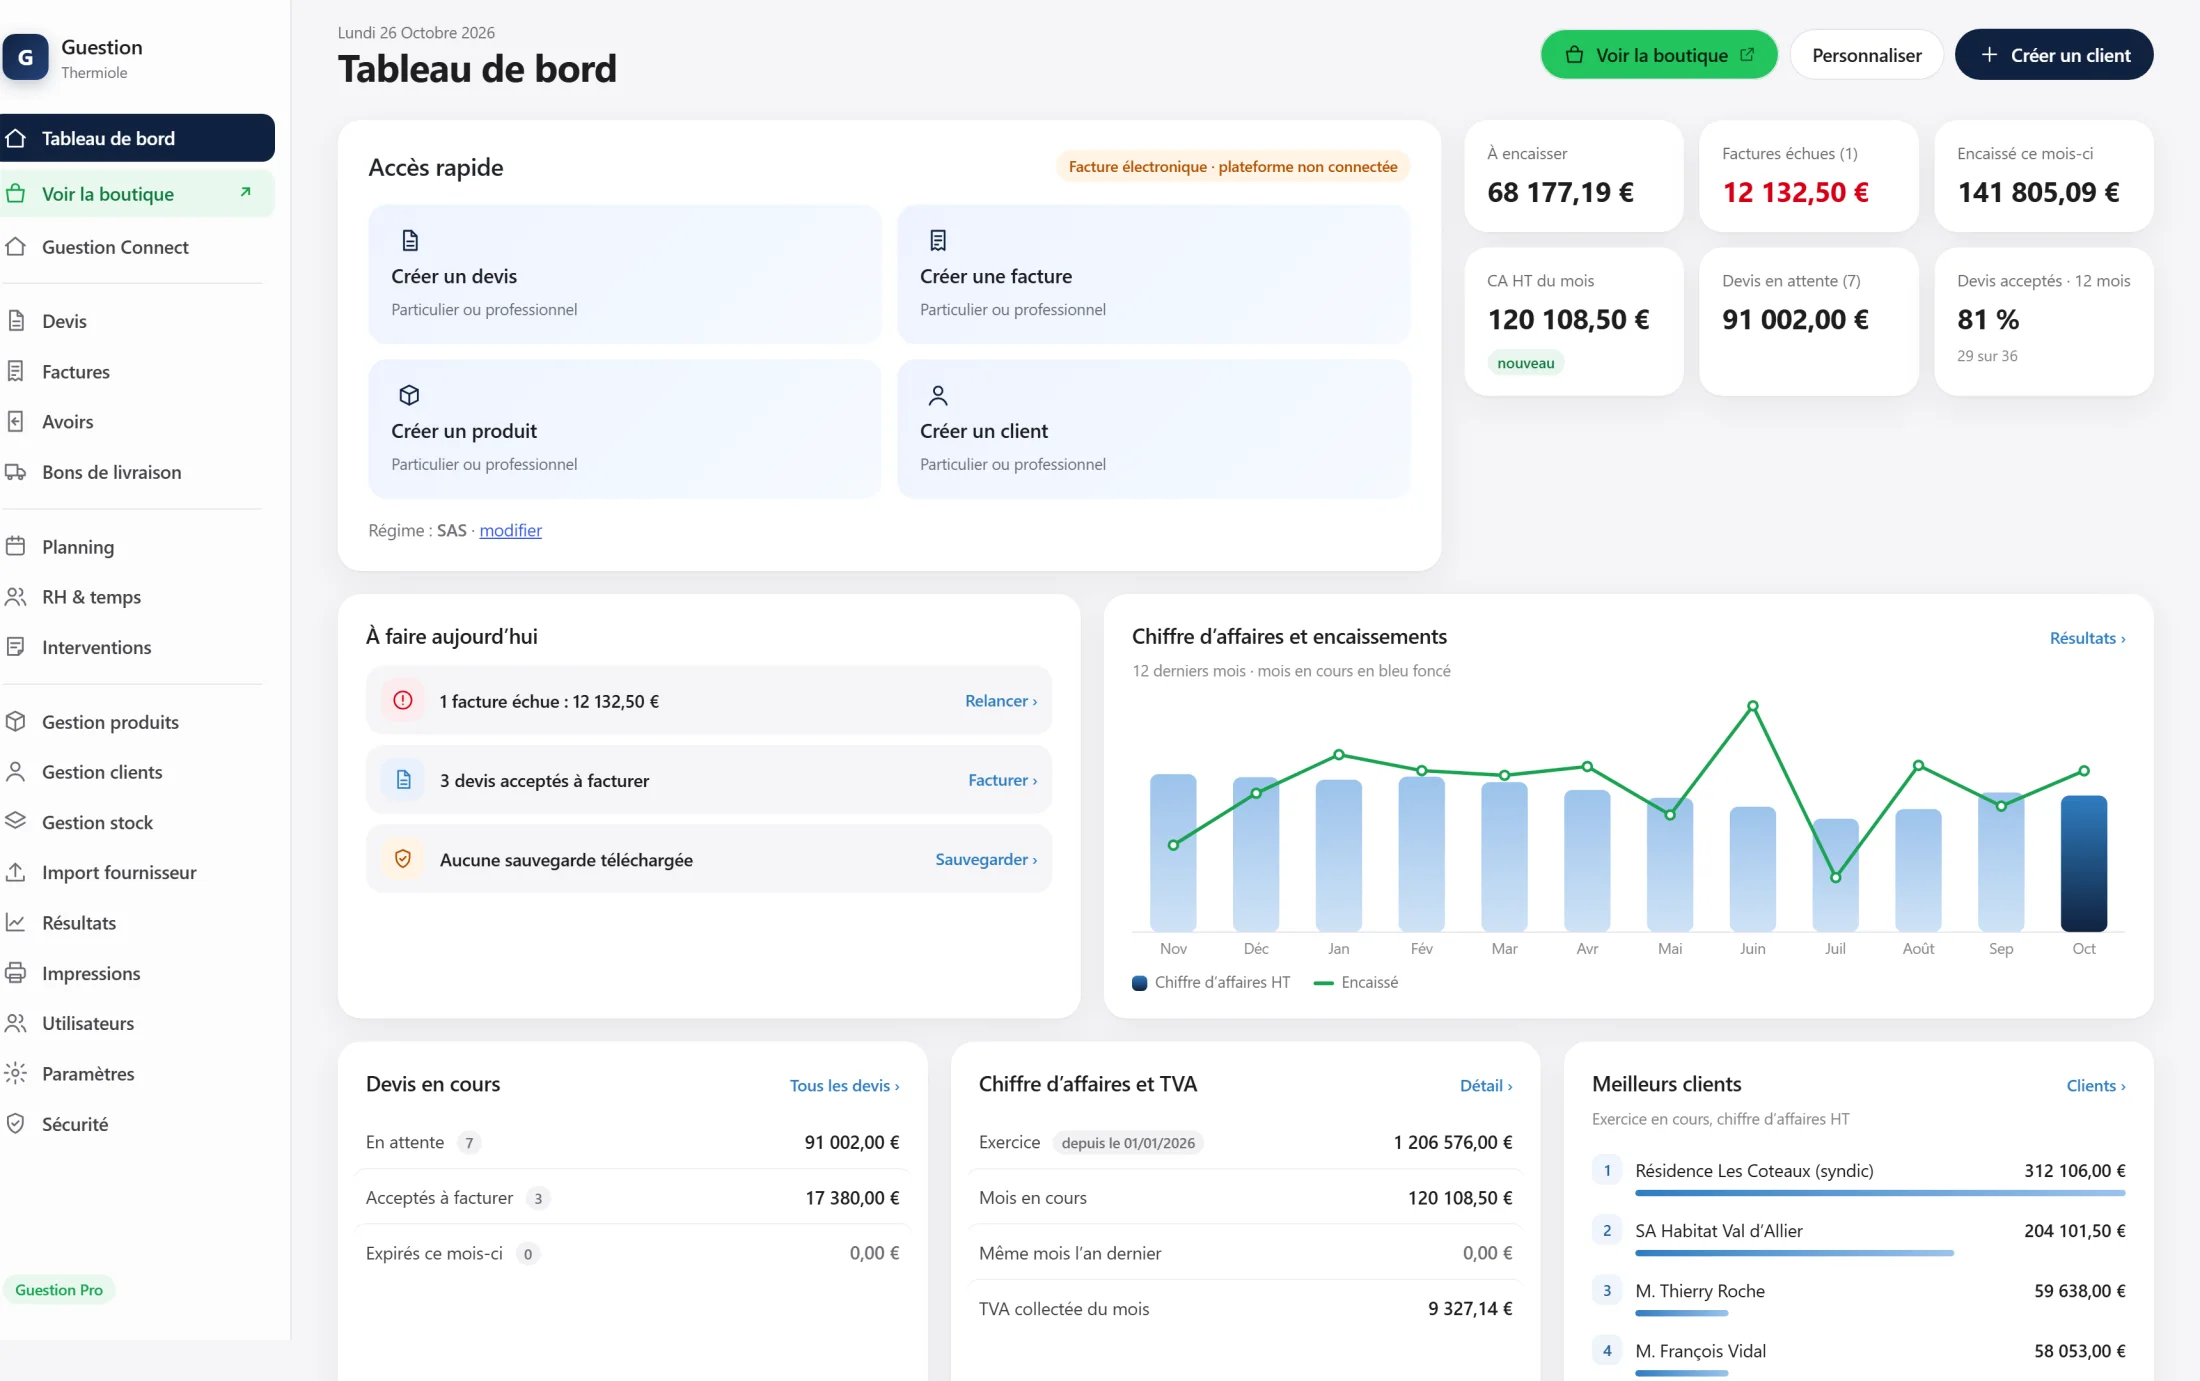Click the Personnaliser button
Image resolution: width=2200 pixels, height=1381 pixels.
coord(1866,55)
